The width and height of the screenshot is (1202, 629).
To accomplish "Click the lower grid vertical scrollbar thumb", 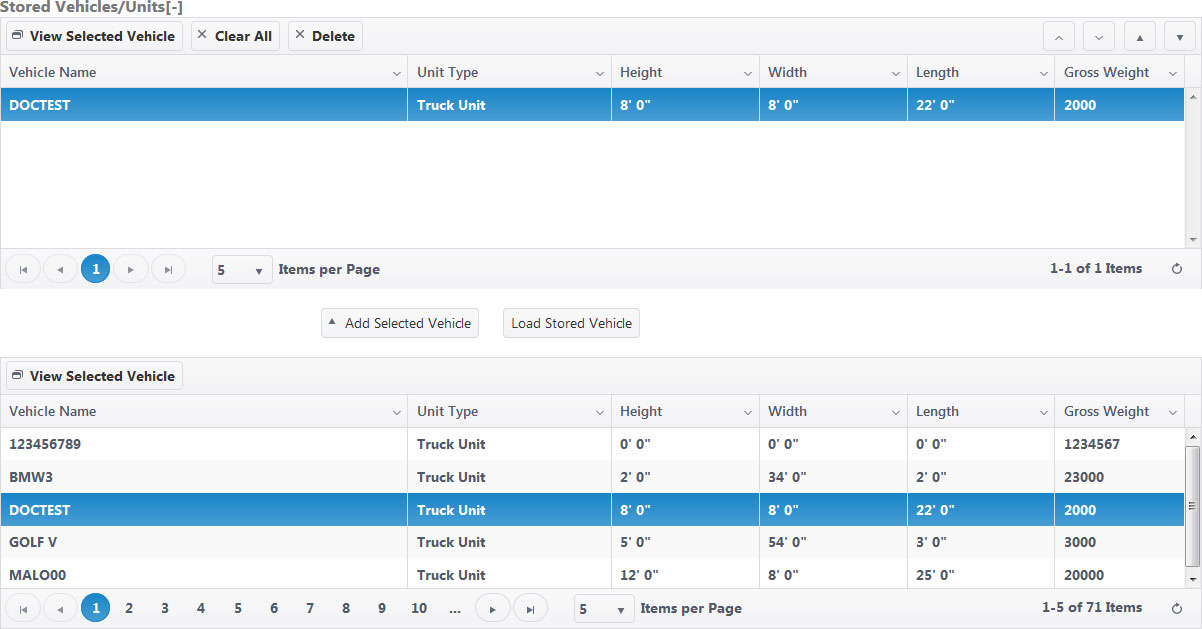I will coord(1192,506).
